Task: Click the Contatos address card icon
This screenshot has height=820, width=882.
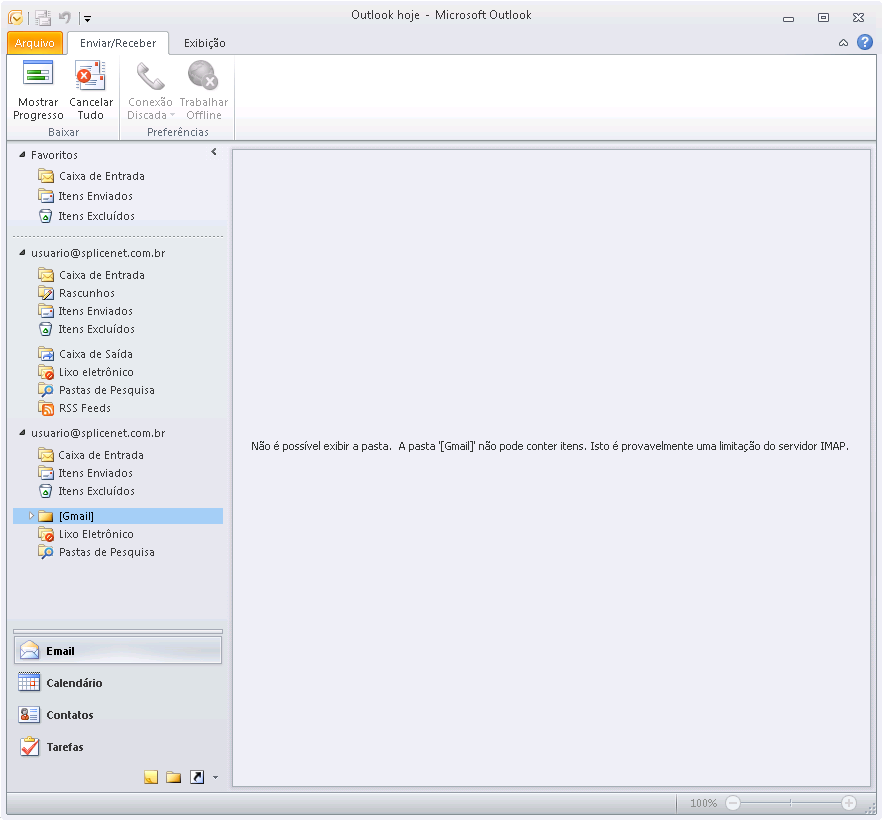Action: (29, 714)
